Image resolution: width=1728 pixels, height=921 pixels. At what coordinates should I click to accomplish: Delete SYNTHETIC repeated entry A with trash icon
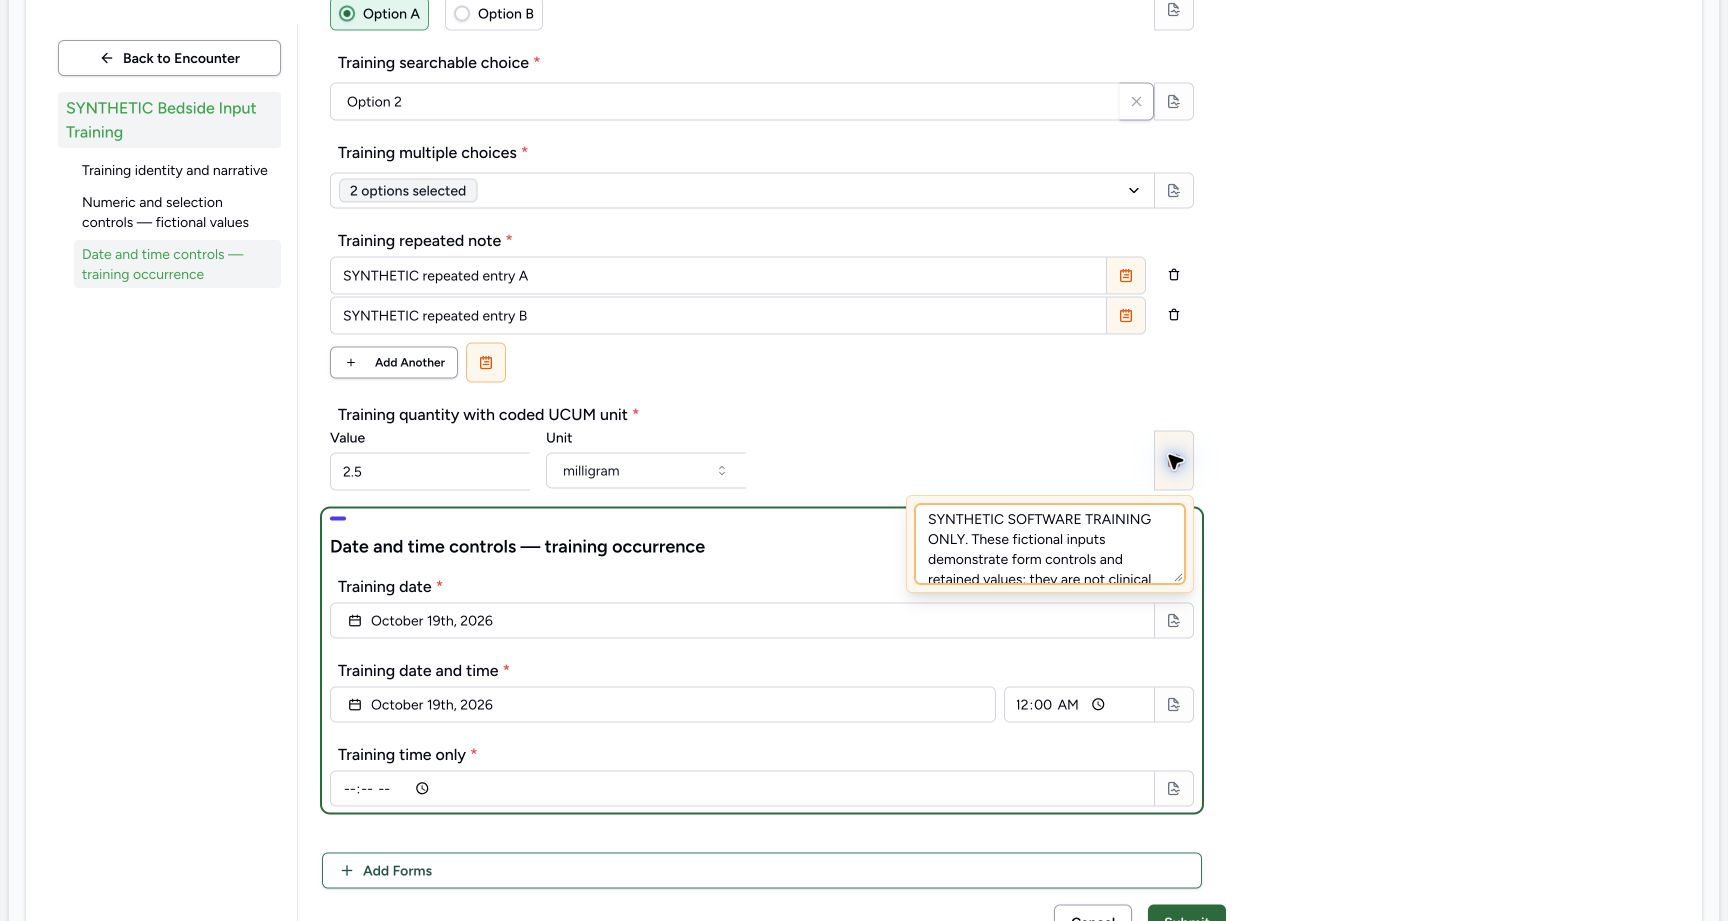pos(1174,275)
